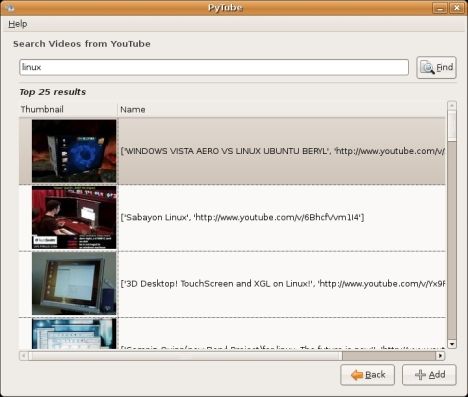Sort by the Thumbnail column header
The image size is (468, 397).
coord(68,109)
